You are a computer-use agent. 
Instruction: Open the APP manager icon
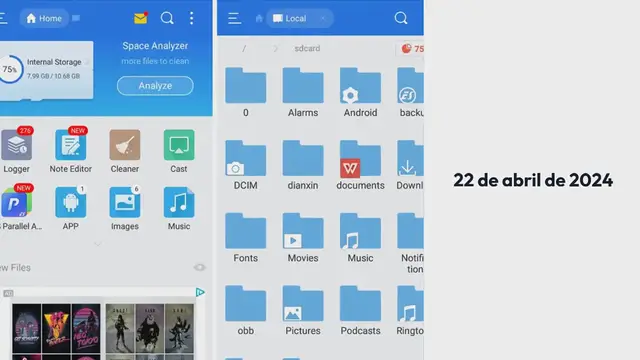click(71, 203)
